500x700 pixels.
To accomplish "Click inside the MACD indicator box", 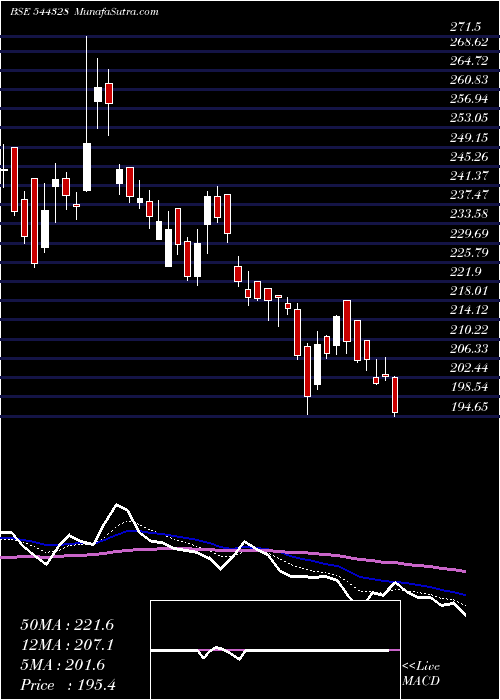I will click(x=275, y=650).
